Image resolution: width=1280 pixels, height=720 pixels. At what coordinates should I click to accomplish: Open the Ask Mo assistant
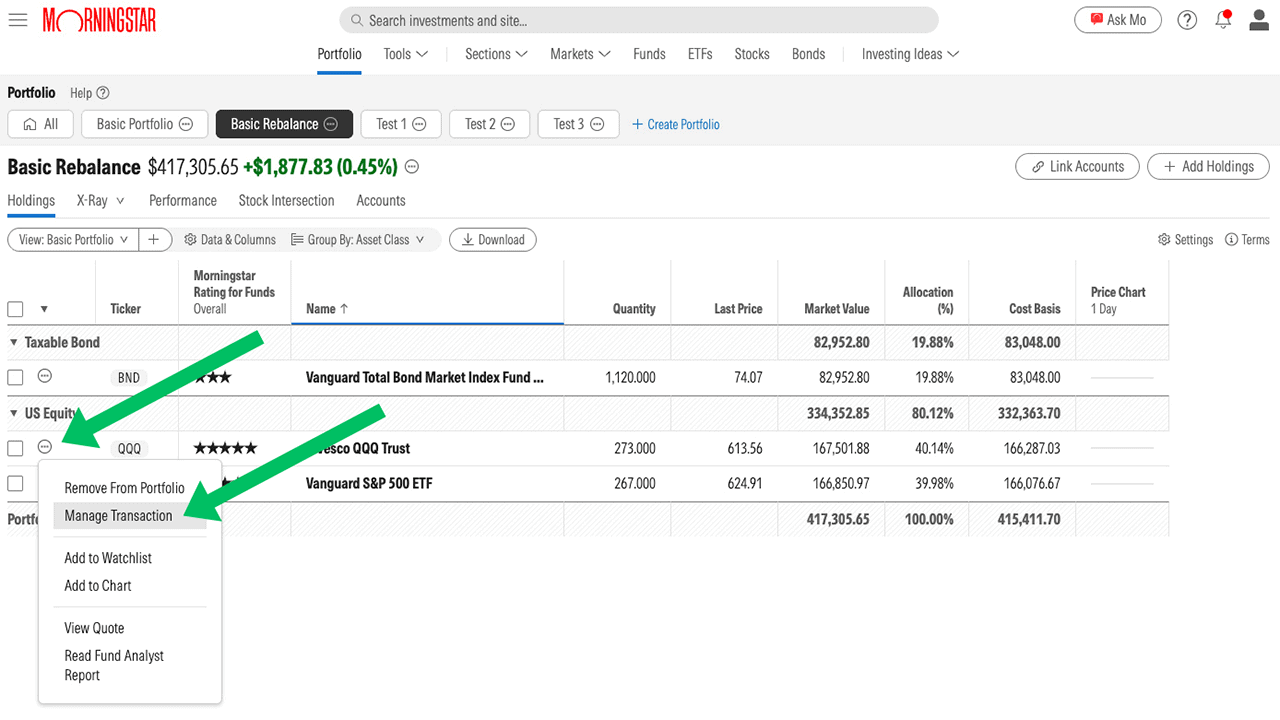pos(1117,19)
